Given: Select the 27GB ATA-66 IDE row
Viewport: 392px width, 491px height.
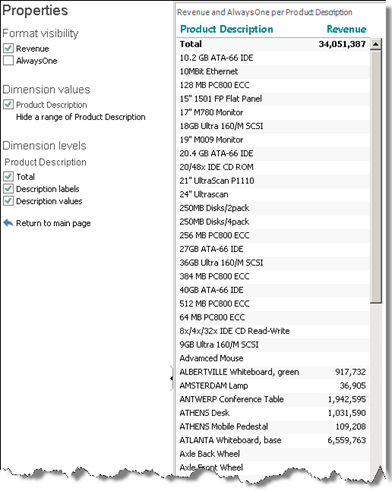Looking at the screenshot, I should [x=273, y=249].
